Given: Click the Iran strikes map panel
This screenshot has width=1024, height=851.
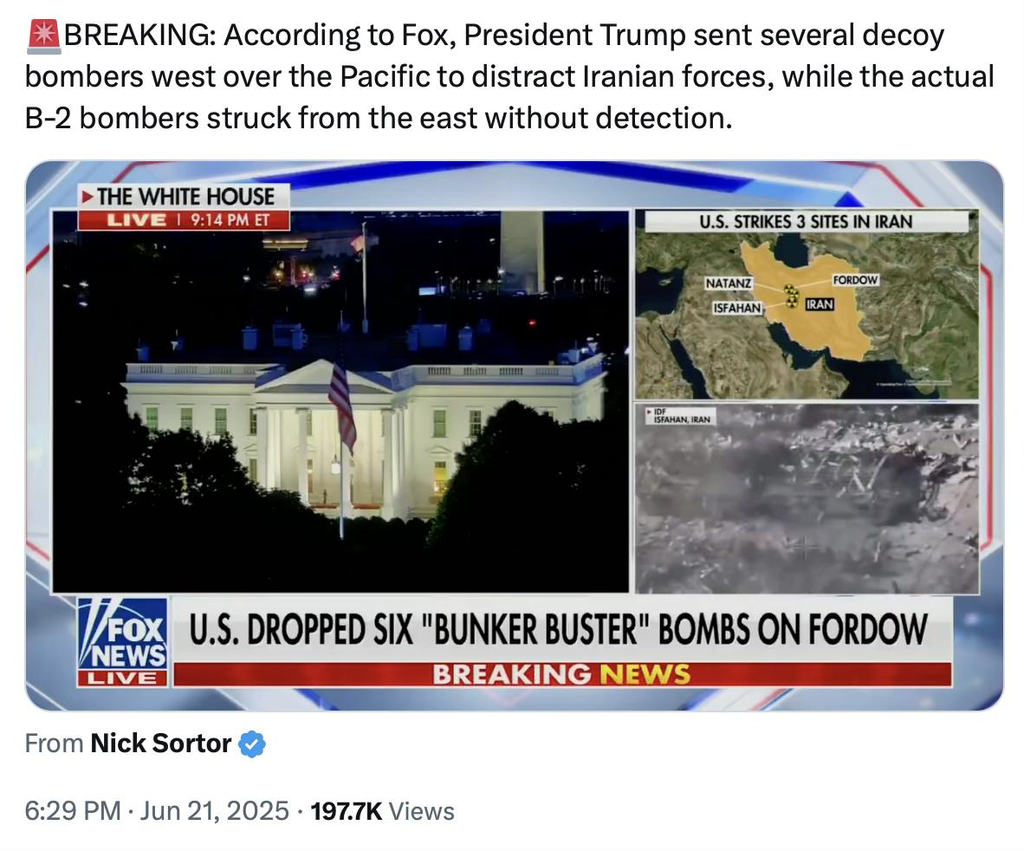Looking at the screenshot, I should pyautogui.click(x=807, y=304).
